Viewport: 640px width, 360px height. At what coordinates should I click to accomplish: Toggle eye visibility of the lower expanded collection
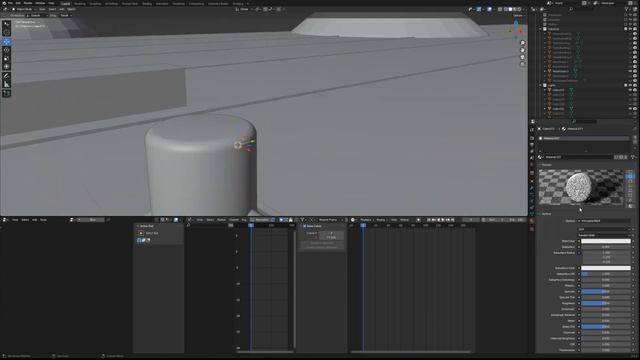[x=630, y=85]
